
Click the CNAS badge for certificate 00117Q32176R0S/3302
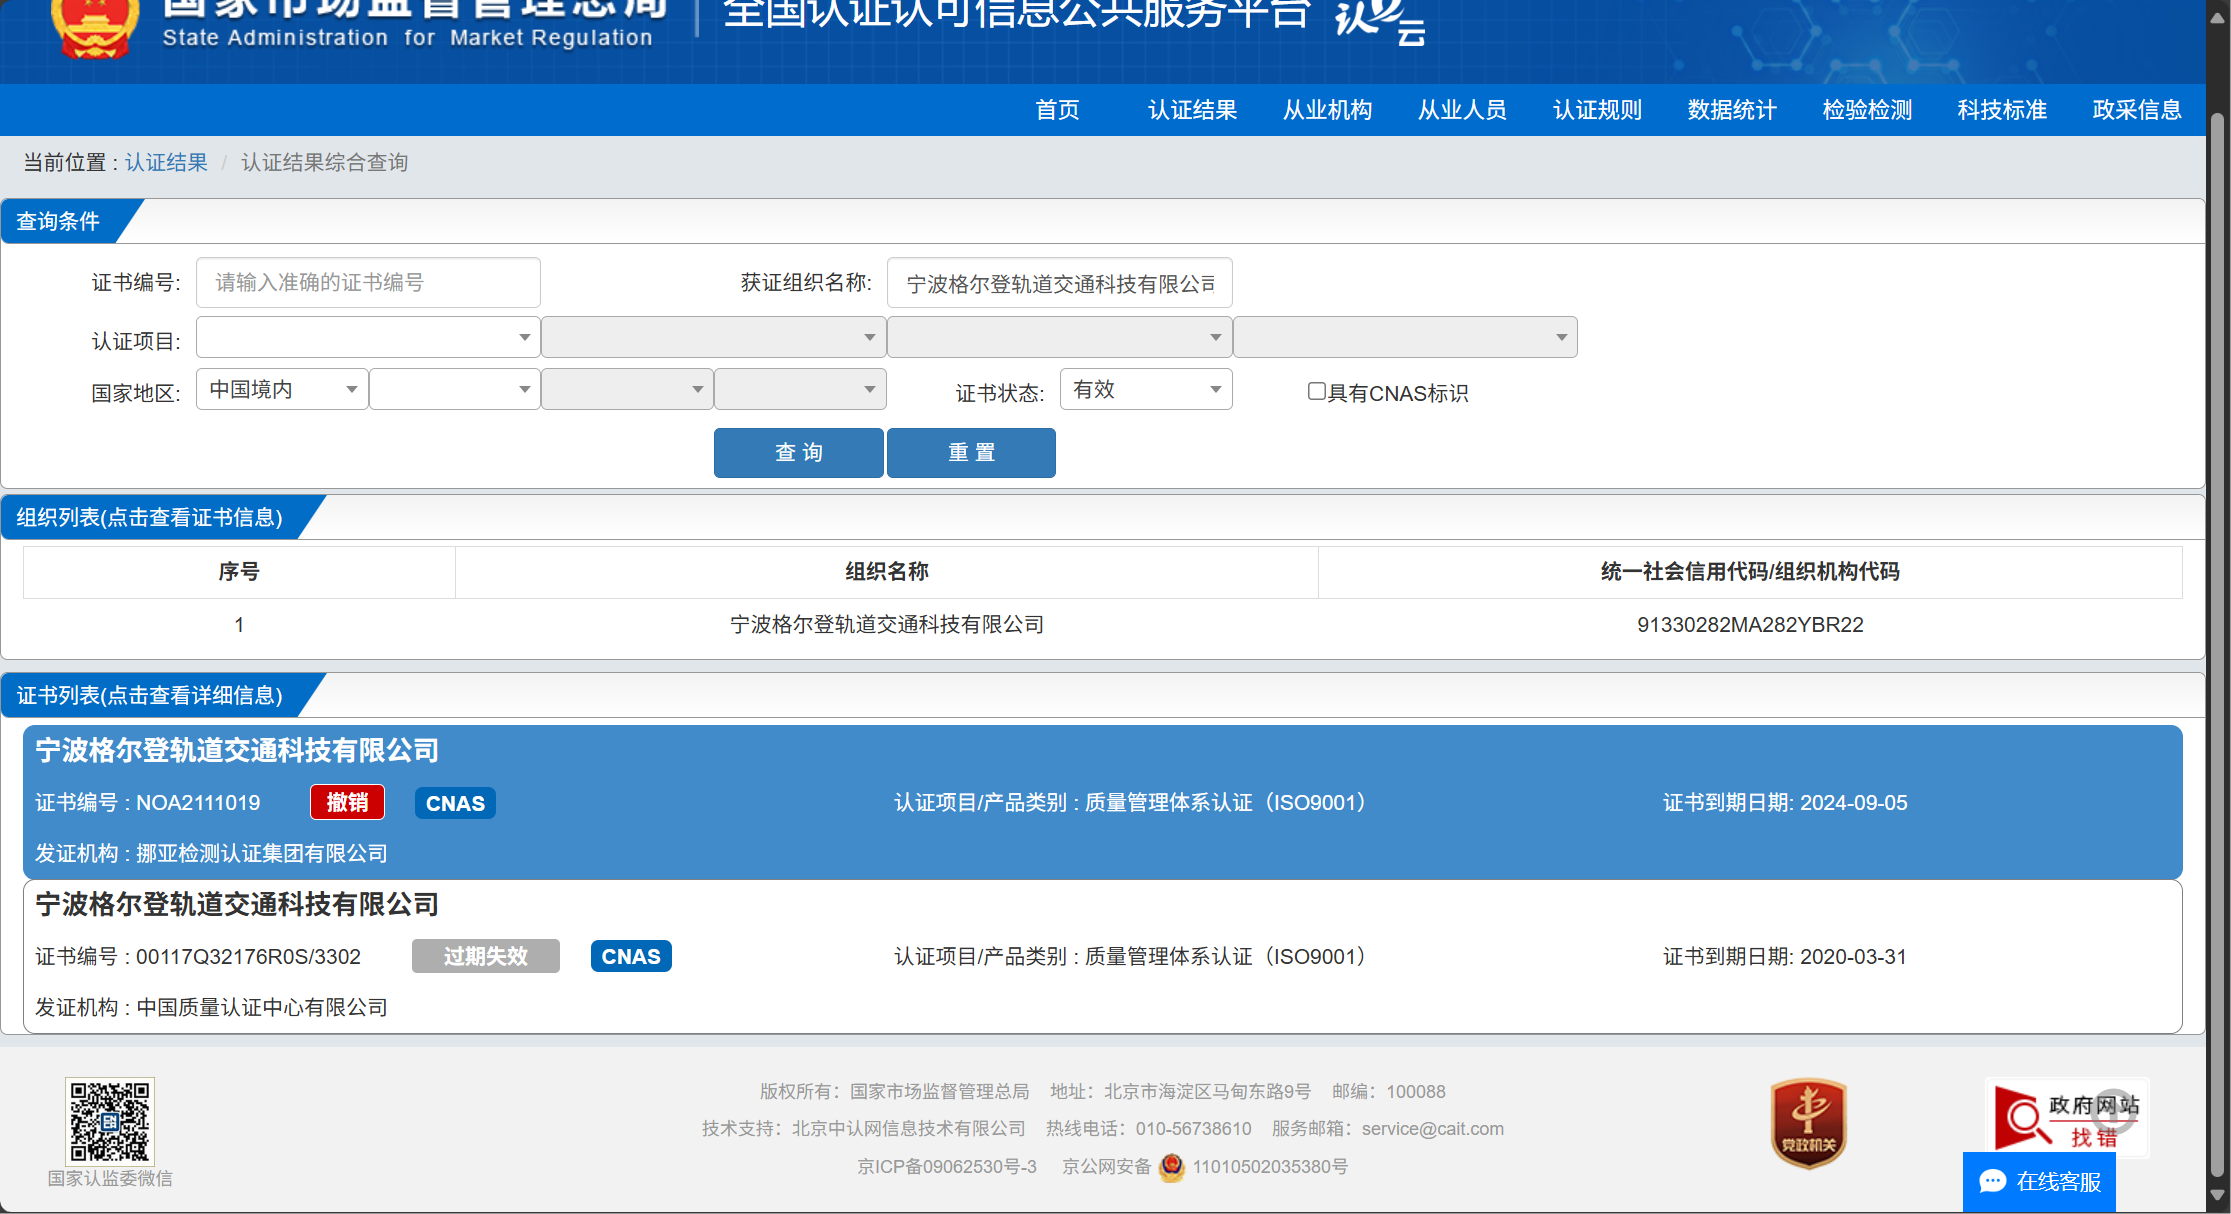(x=631, y=956)
